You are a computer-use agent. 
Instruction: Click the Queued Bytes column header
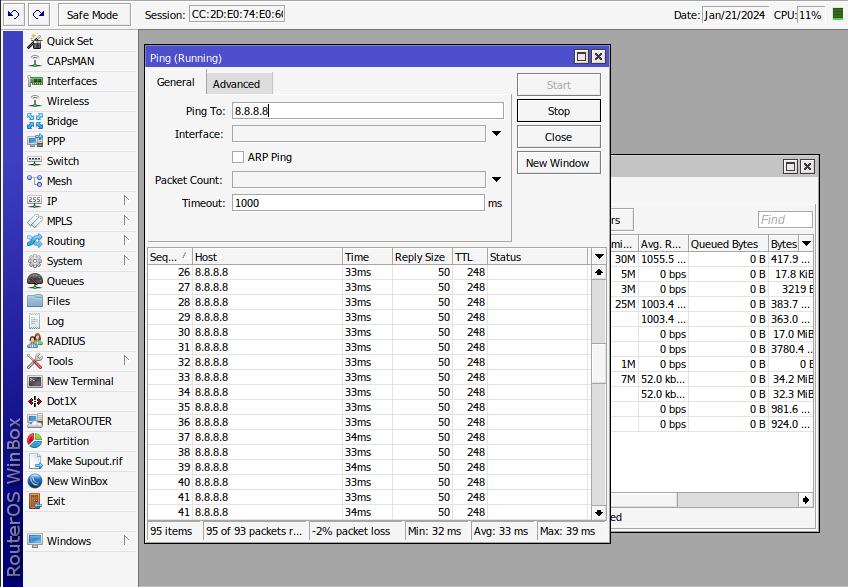[728, 244]
